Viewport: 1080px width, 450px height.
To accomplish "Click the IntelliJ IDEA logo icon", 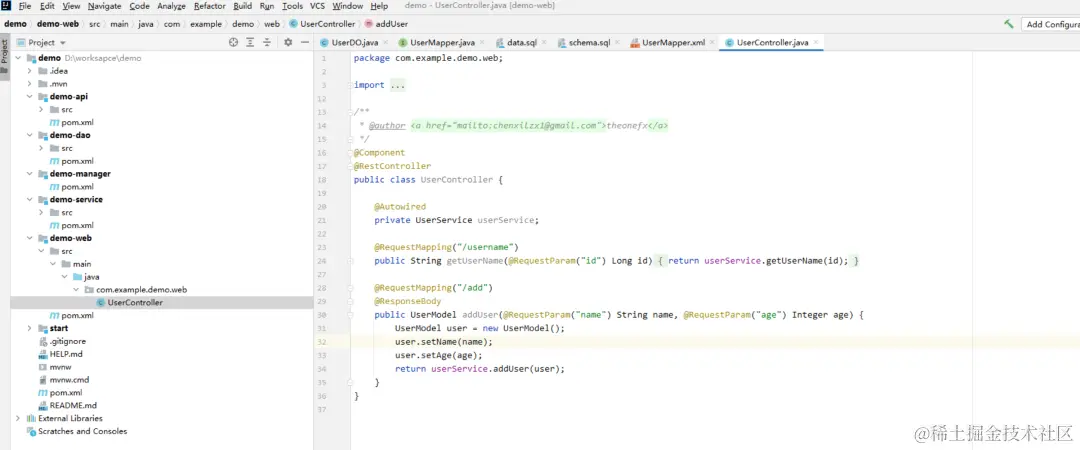I will (6, 6).
